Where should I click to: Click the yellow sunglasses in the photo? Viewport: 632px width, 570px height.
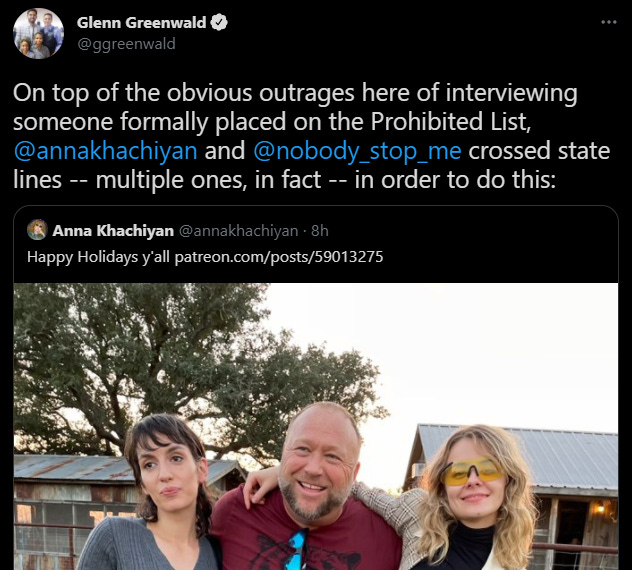(x=470, y=472)
